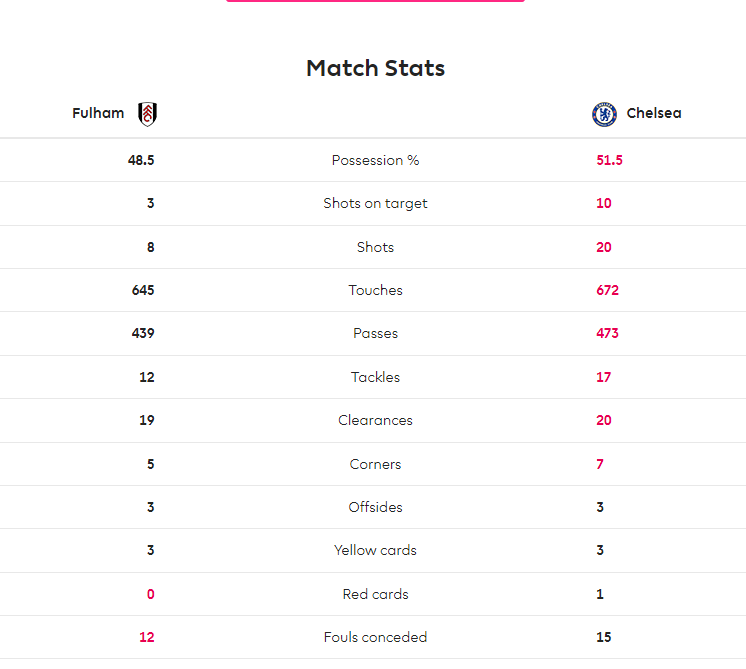Click Chelsea's 473 passes value
The width and height of the screenshot is (746, 669).
608,333
